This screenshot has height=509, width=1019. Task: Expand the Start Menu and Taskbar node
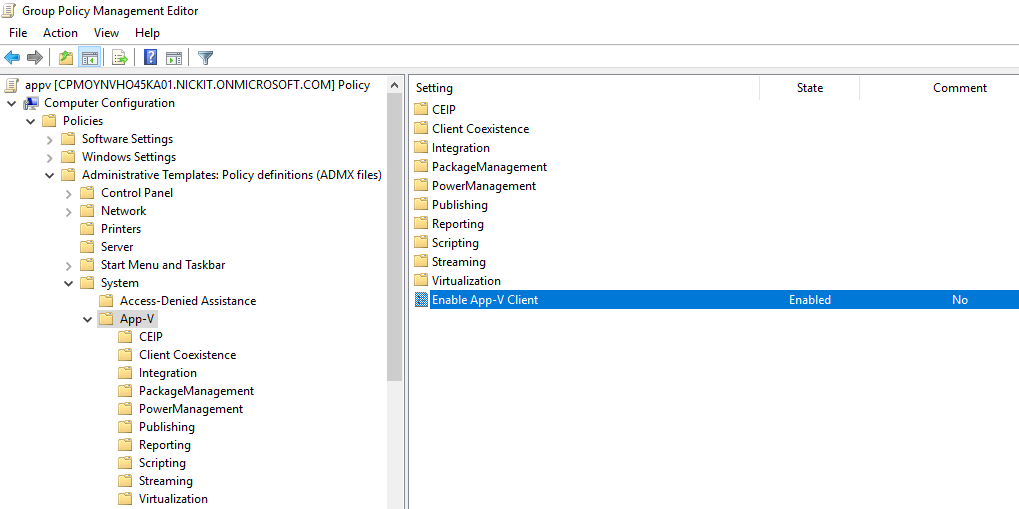click(x=69, y=265)
